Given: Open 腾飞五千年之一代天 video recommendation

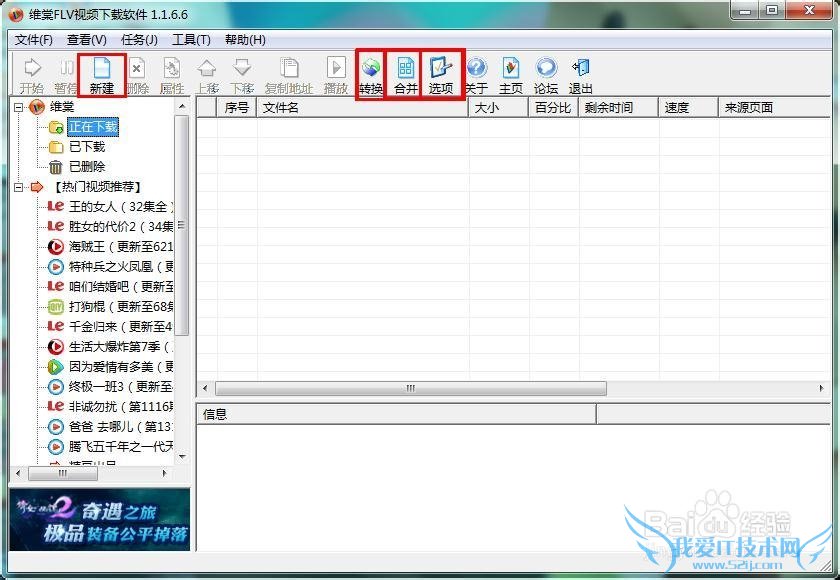Looking at the screenshot, I should (x=121, y=447).
